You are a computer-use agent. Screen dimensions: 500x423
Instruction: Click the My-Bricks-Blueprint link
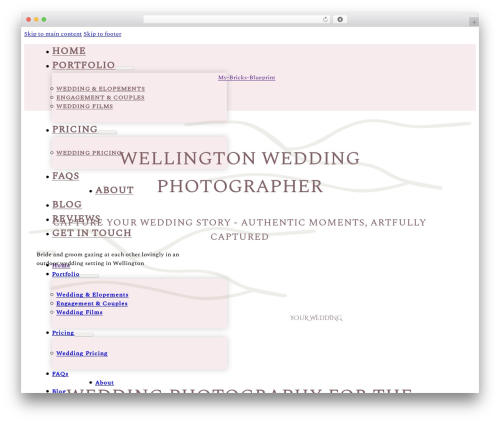247,77
